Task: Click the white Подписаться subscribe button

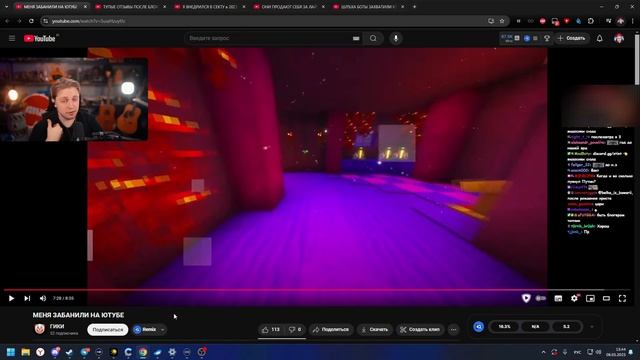Action: click(108, 329)
